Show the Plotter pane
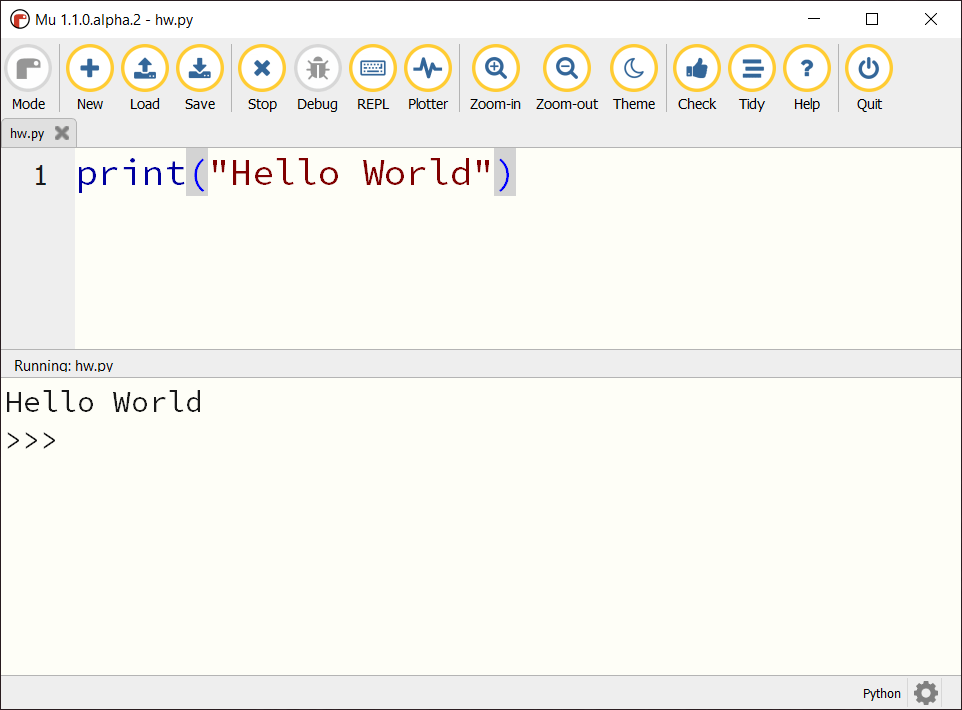 [428, 78]
